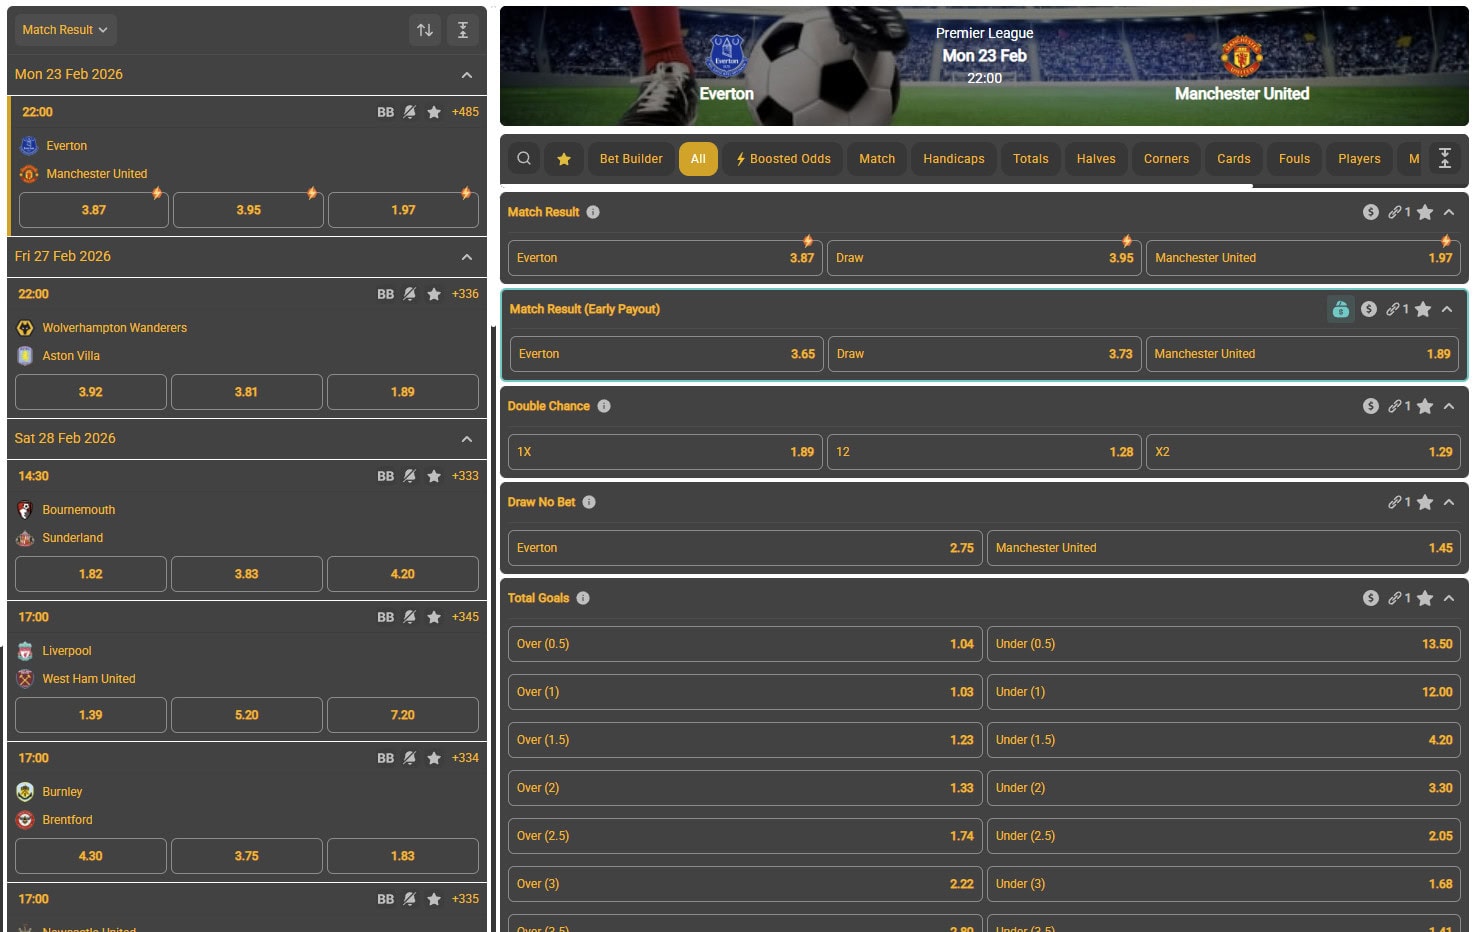Toggle notification bell for Wolverhampton match
This screenshot has height=932, width=1473.
(410, 294)
